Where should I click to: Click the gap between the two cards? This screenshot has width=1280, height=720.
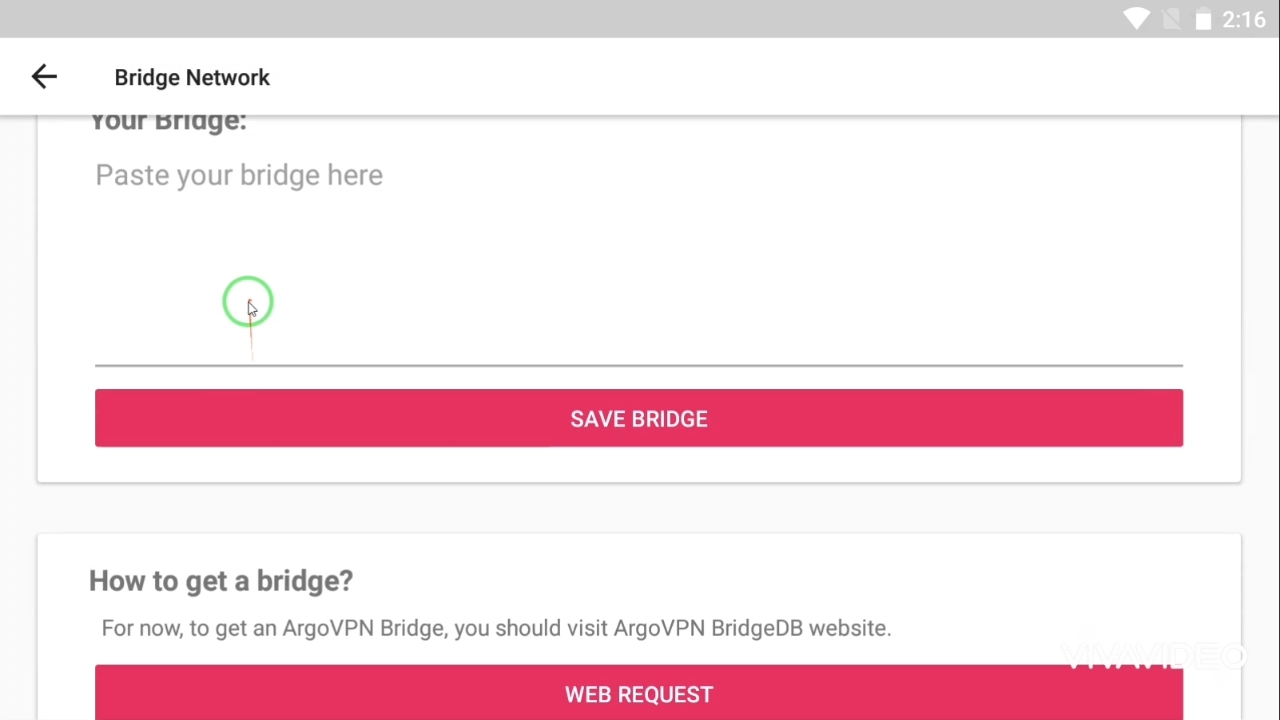click(x=638, y=508)
